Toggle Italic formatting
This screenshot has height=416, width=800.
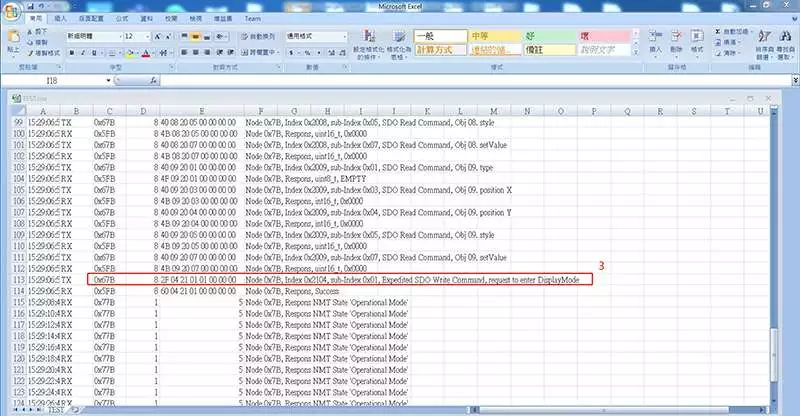point(83,53)
